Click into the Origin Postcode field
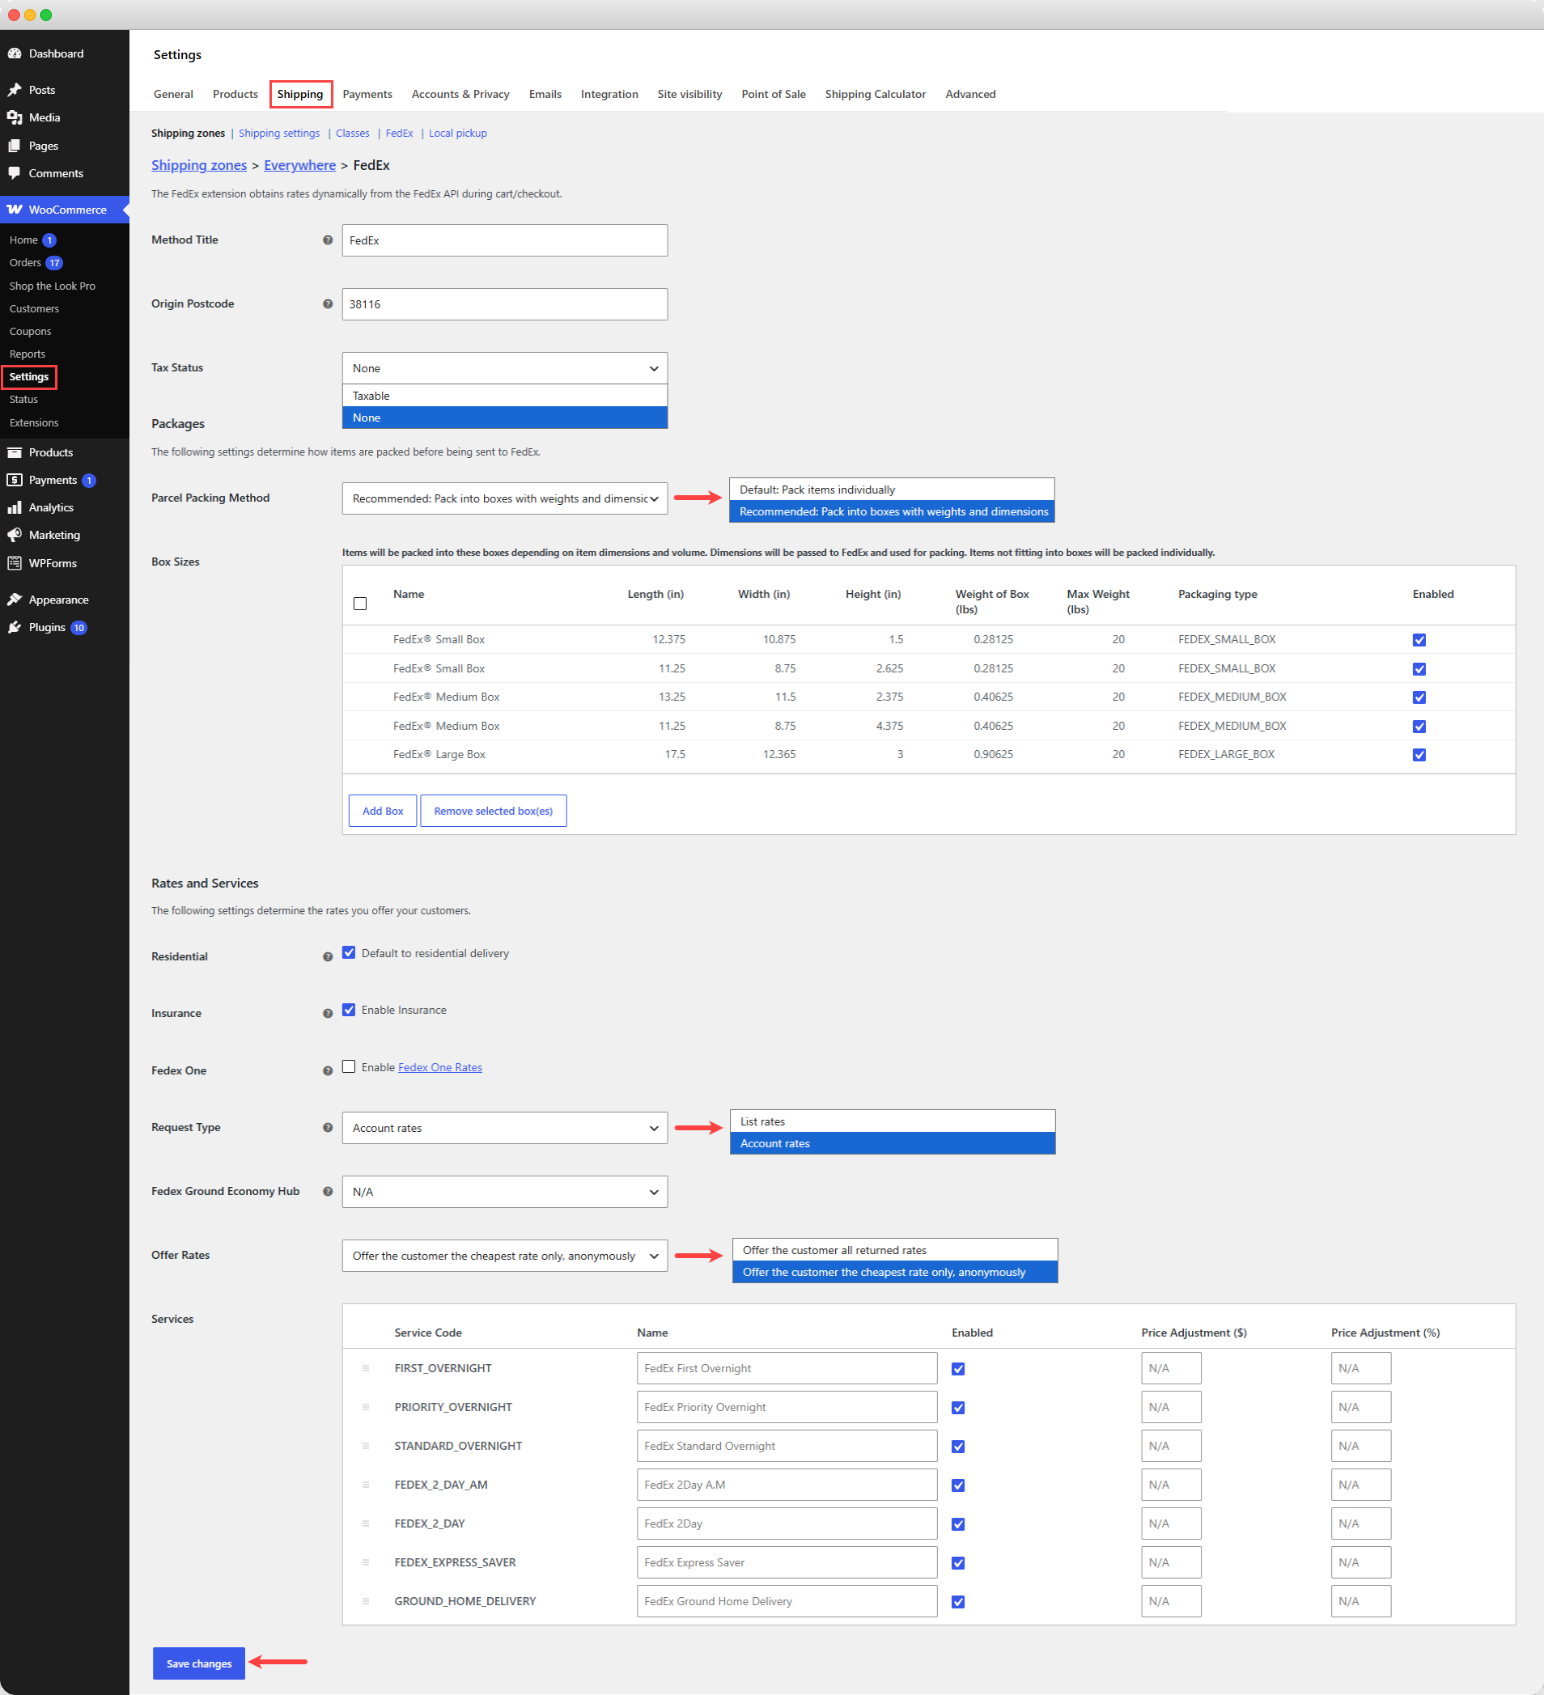1544x1695 pixels. pos(505,304)
